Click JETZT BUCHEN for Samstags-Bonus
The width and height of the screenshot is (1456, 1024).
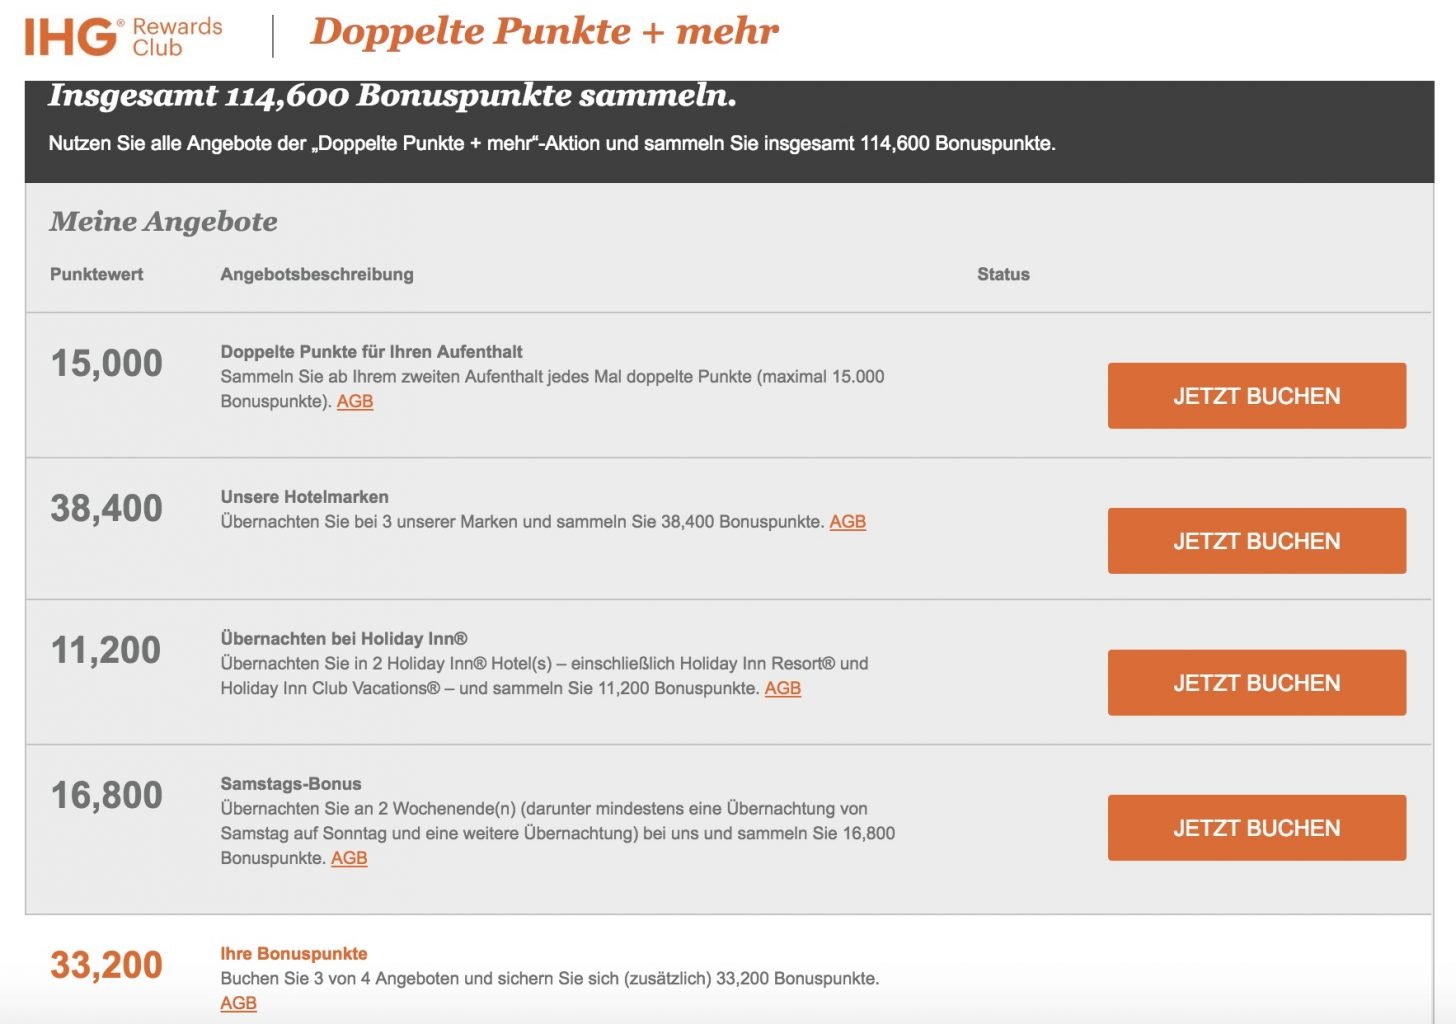point(1256,828)
